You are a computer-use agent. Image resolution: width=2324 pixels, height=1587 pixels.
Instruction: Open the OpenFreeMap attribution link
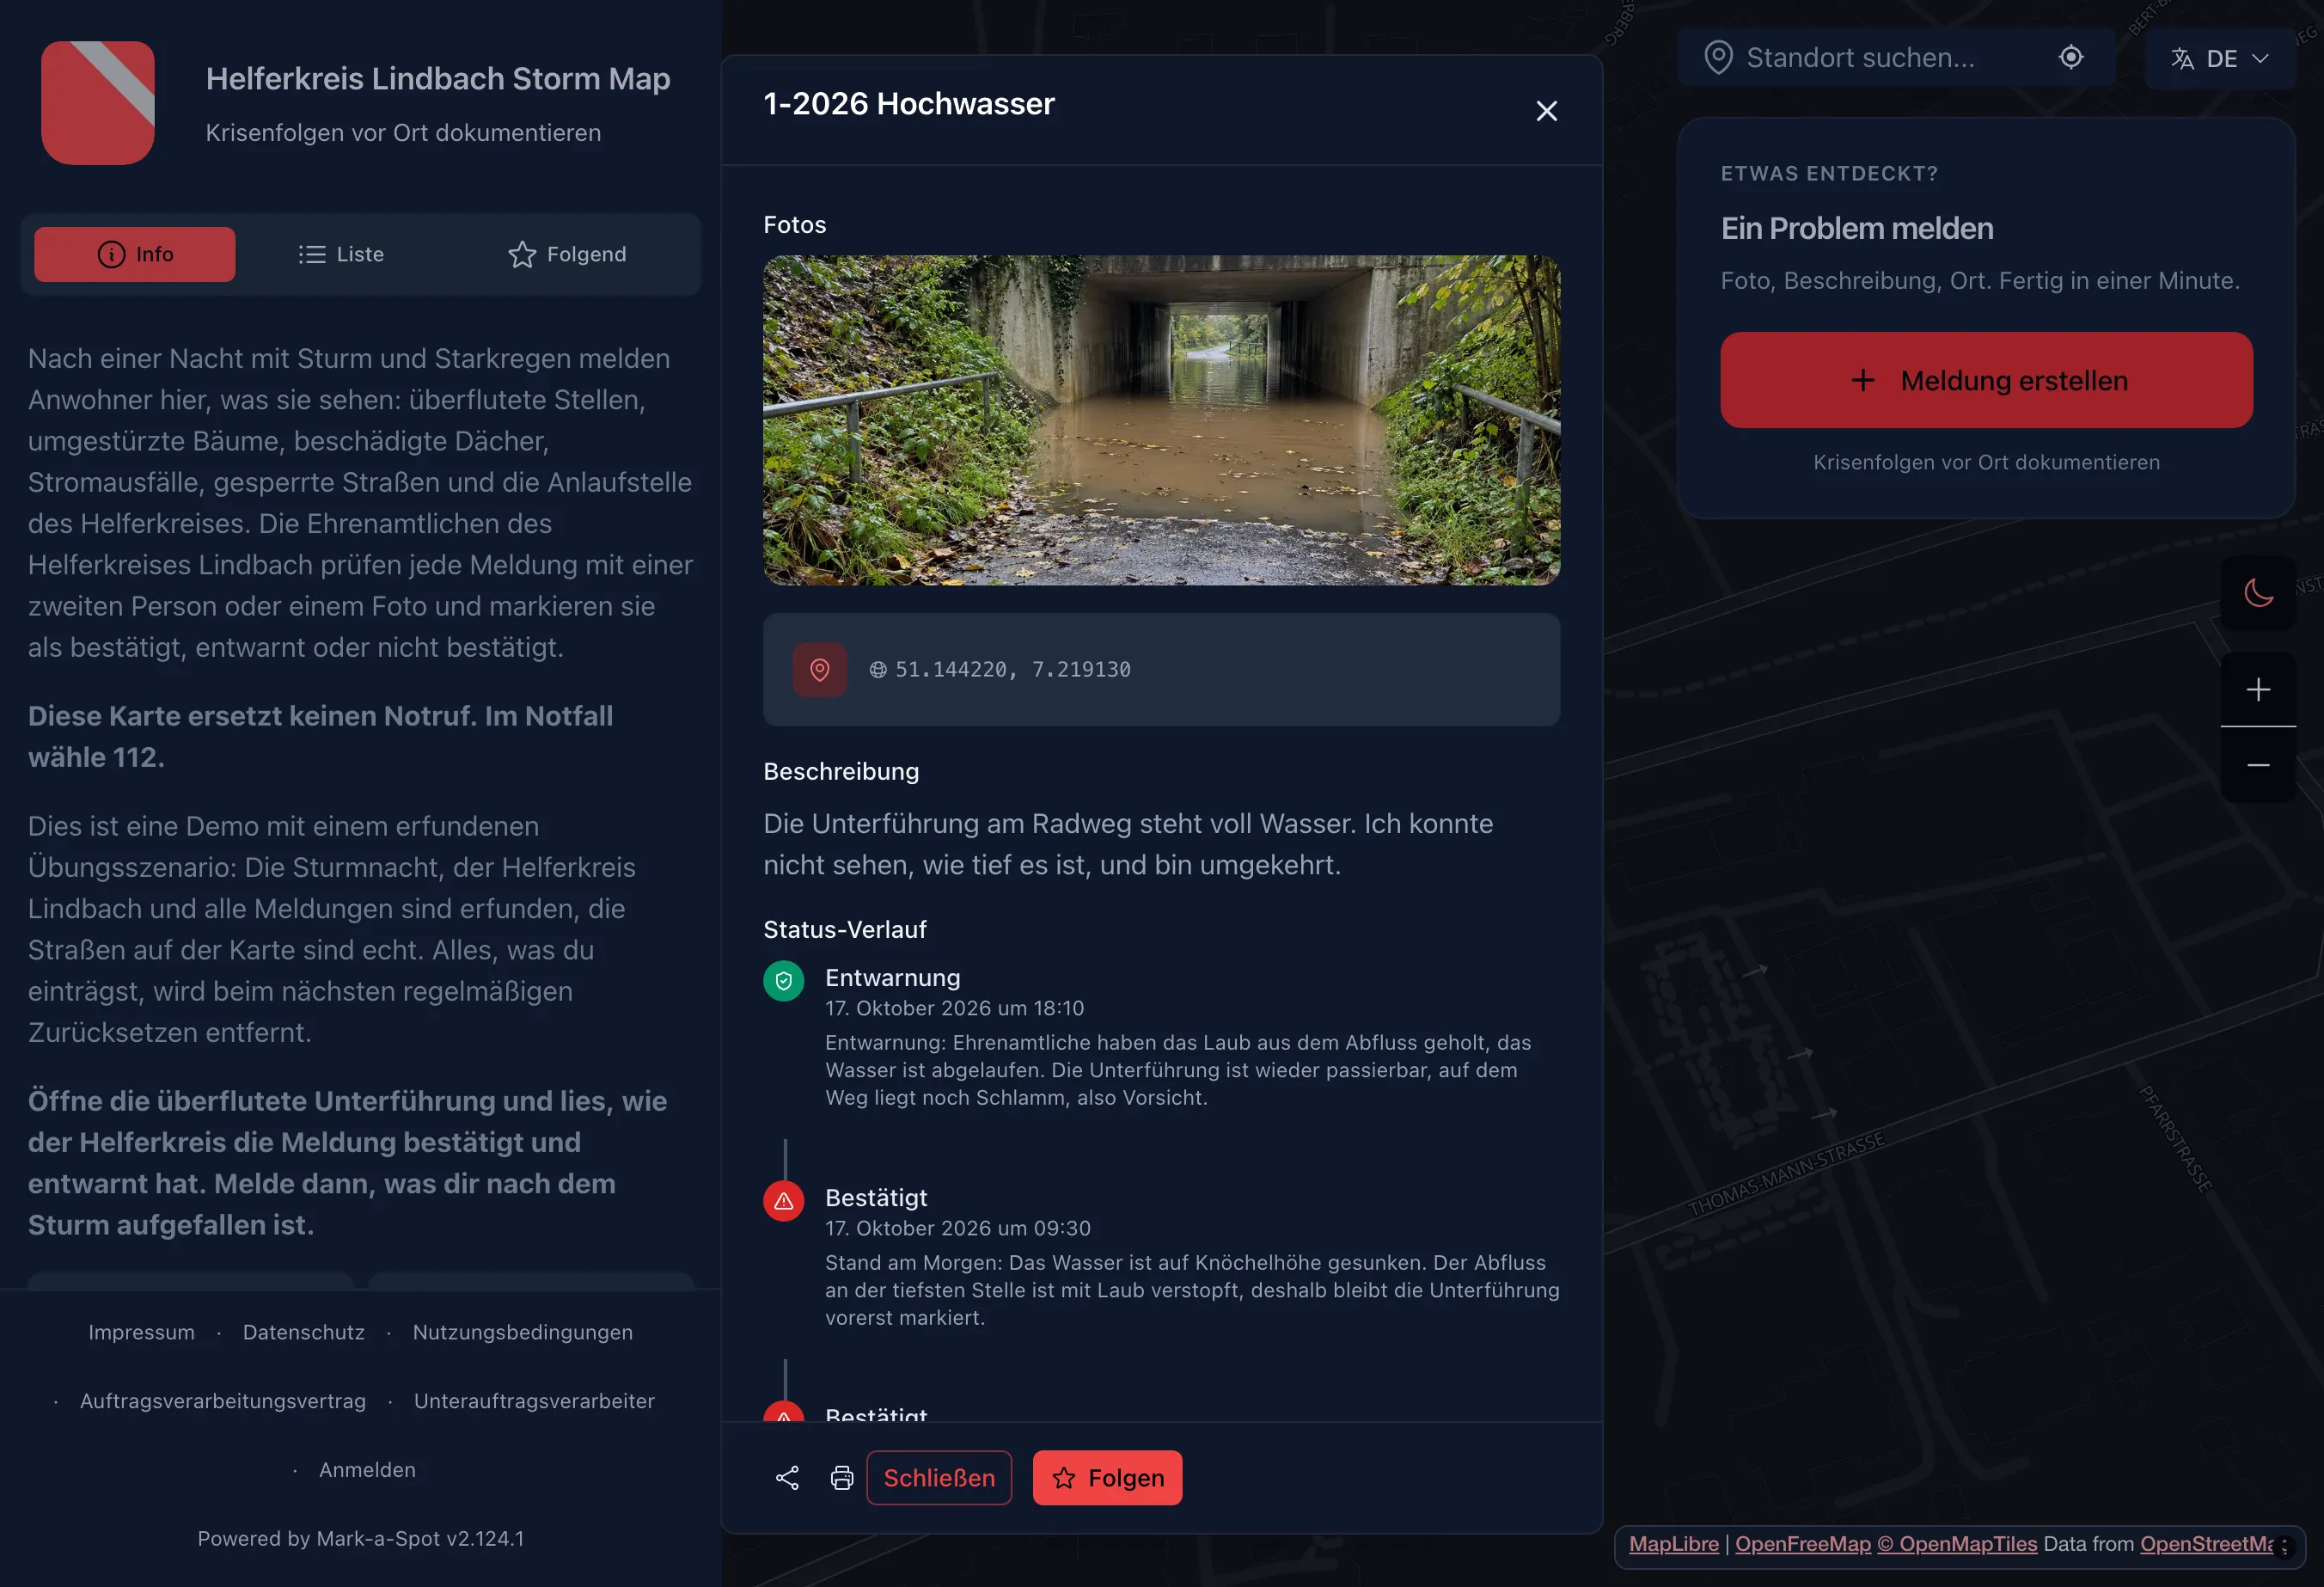coord(1802,1544)
